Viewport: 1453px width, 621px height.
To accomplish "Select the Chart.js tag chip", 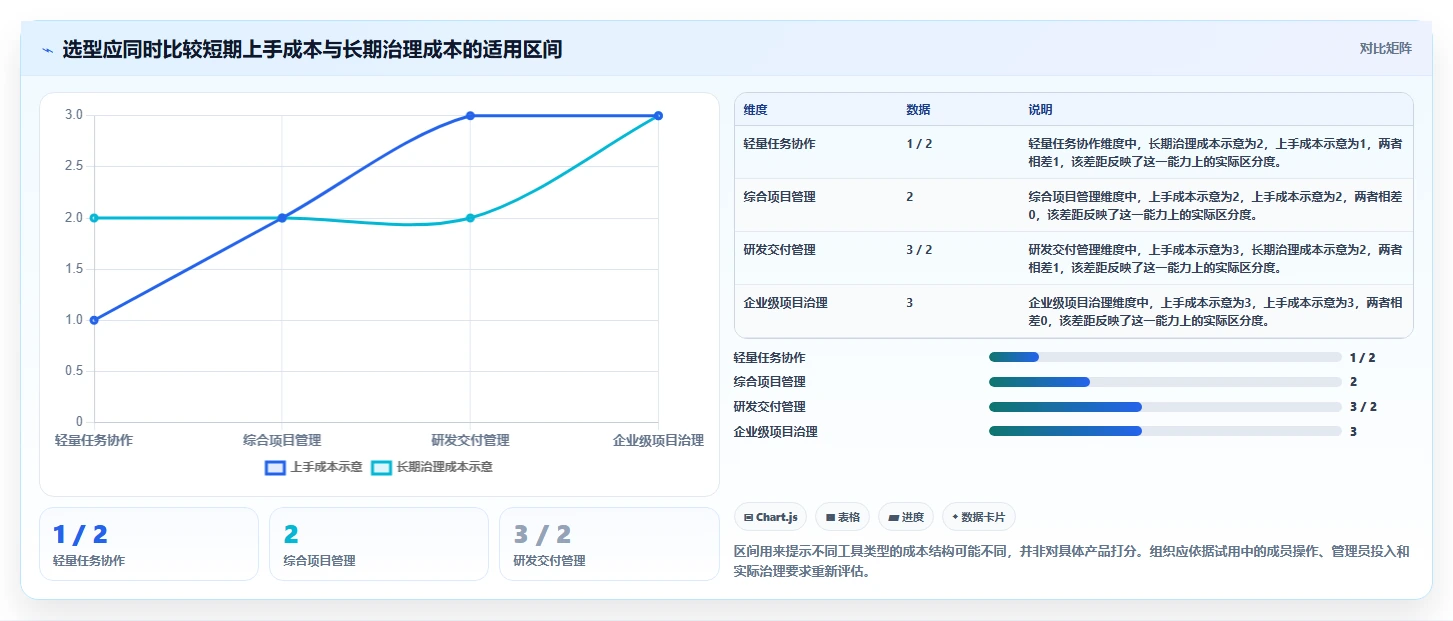I will [771, 517].
